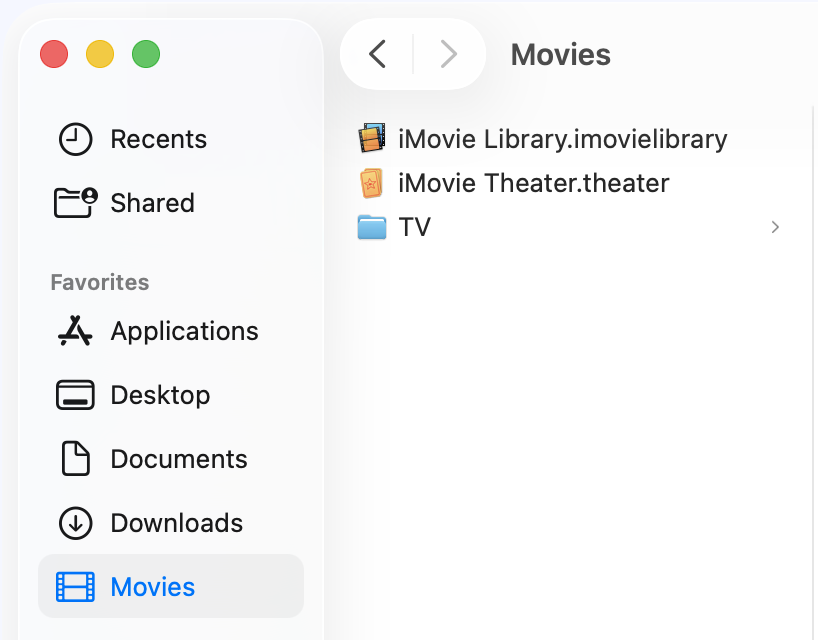818x640 pixels.
Task: Select the iMovie Theater ticket icon
Action: coord(372,183)
